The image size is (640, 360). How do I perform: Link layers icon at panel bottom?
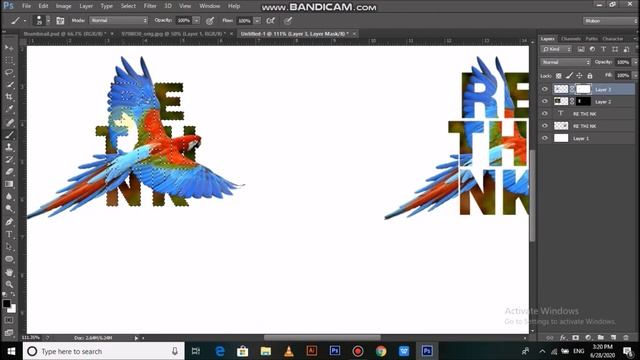coord(550,338)
